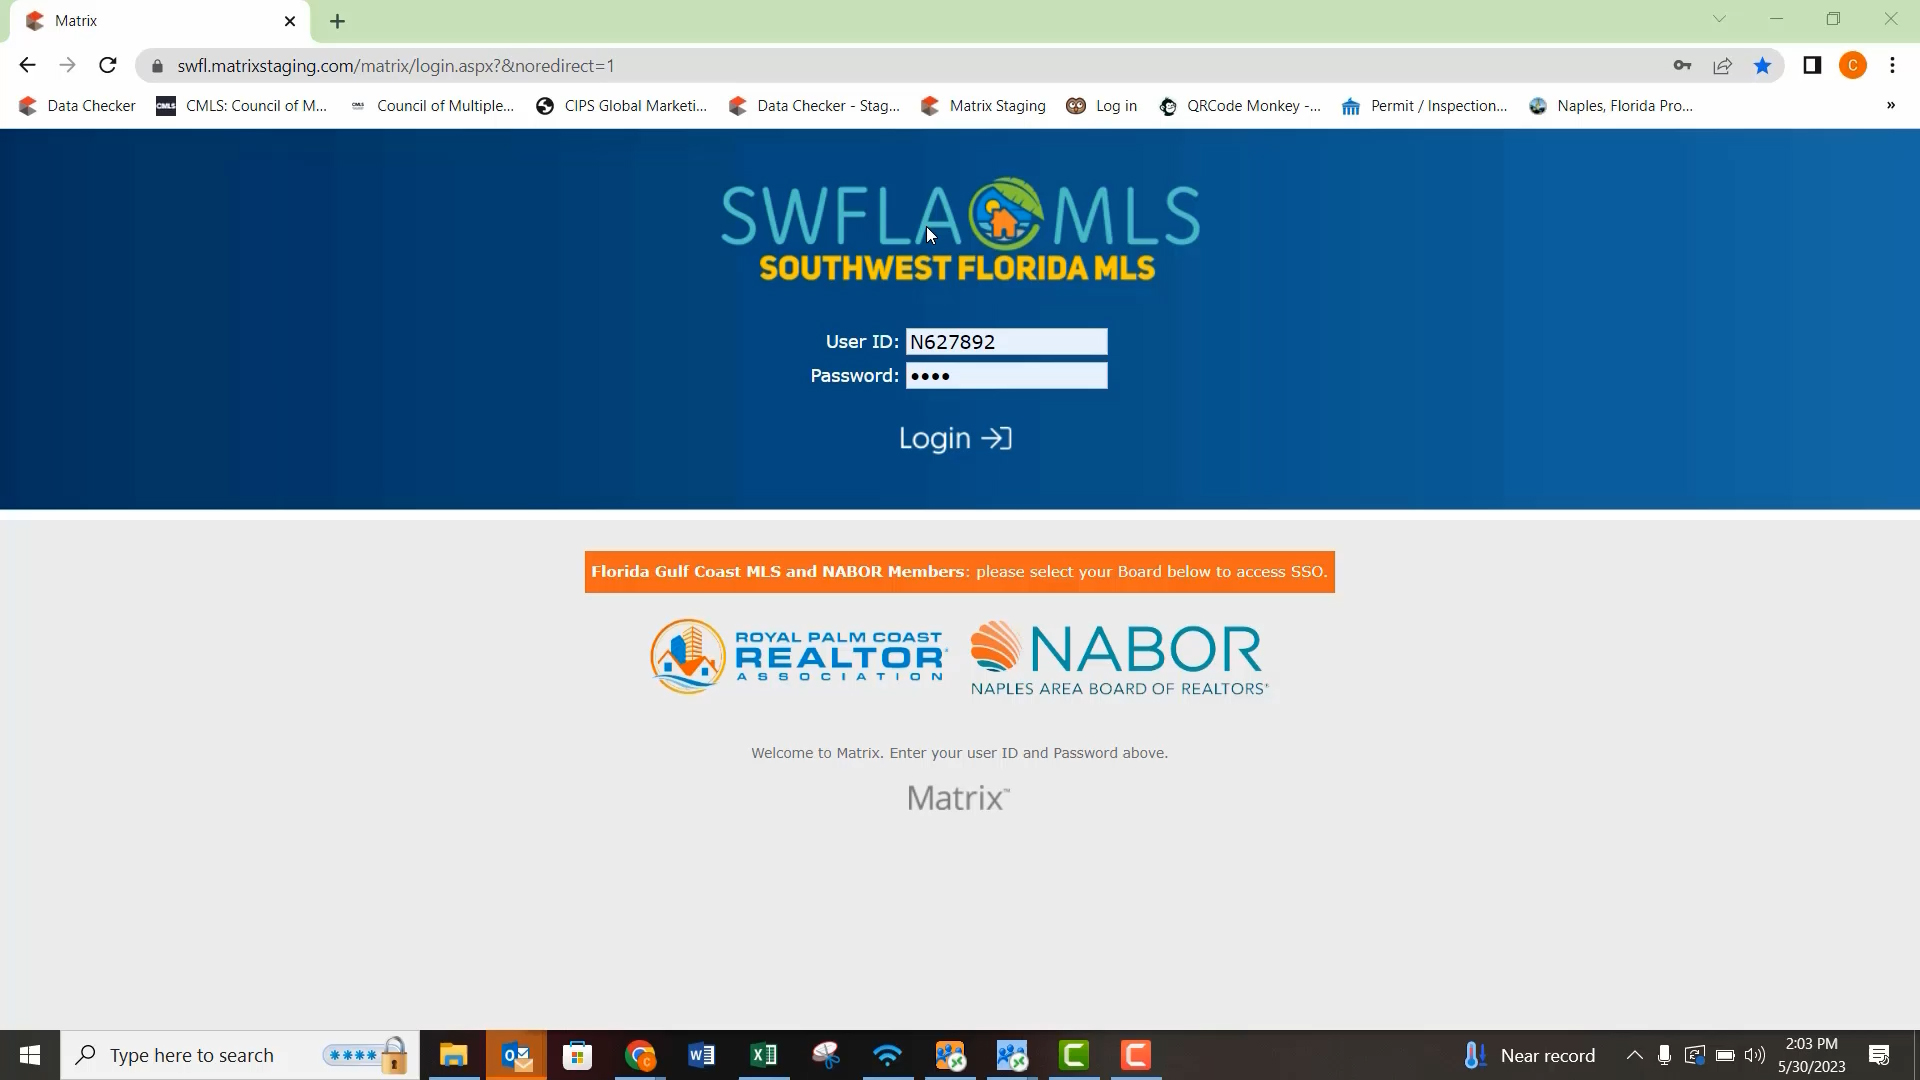Toggle the bookmark star for this page

click(1762, 66)
